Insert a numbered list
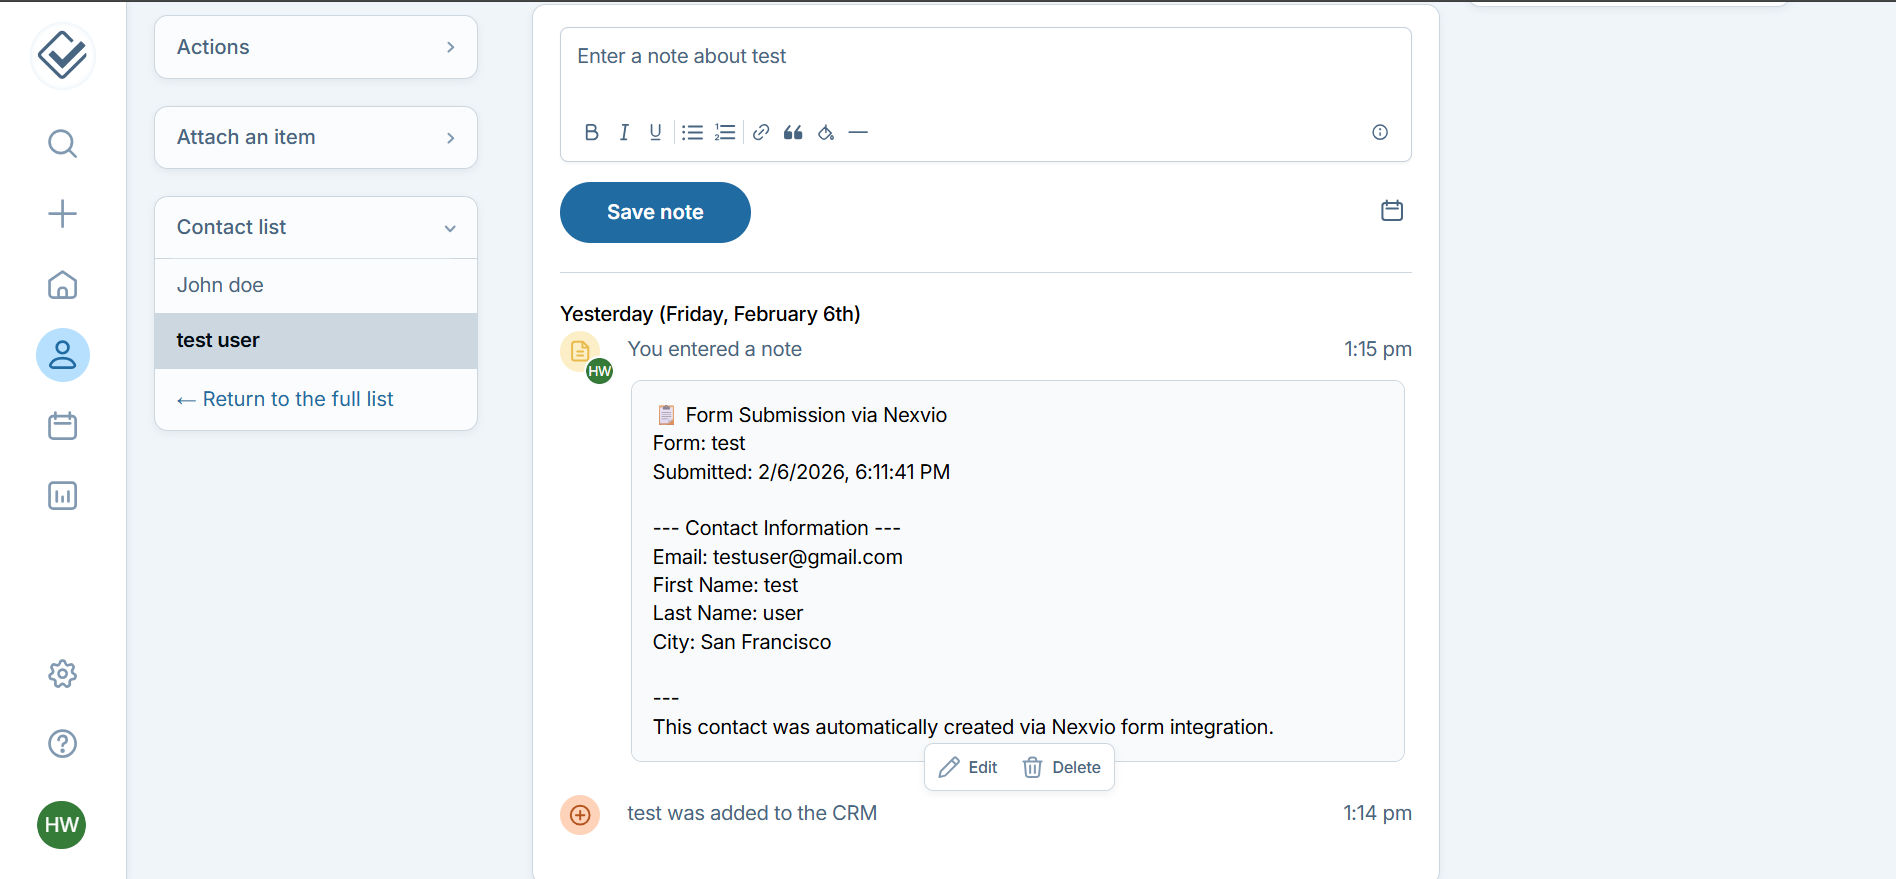The height and width of the screenshot is (879, 1896). pos(725,132)
